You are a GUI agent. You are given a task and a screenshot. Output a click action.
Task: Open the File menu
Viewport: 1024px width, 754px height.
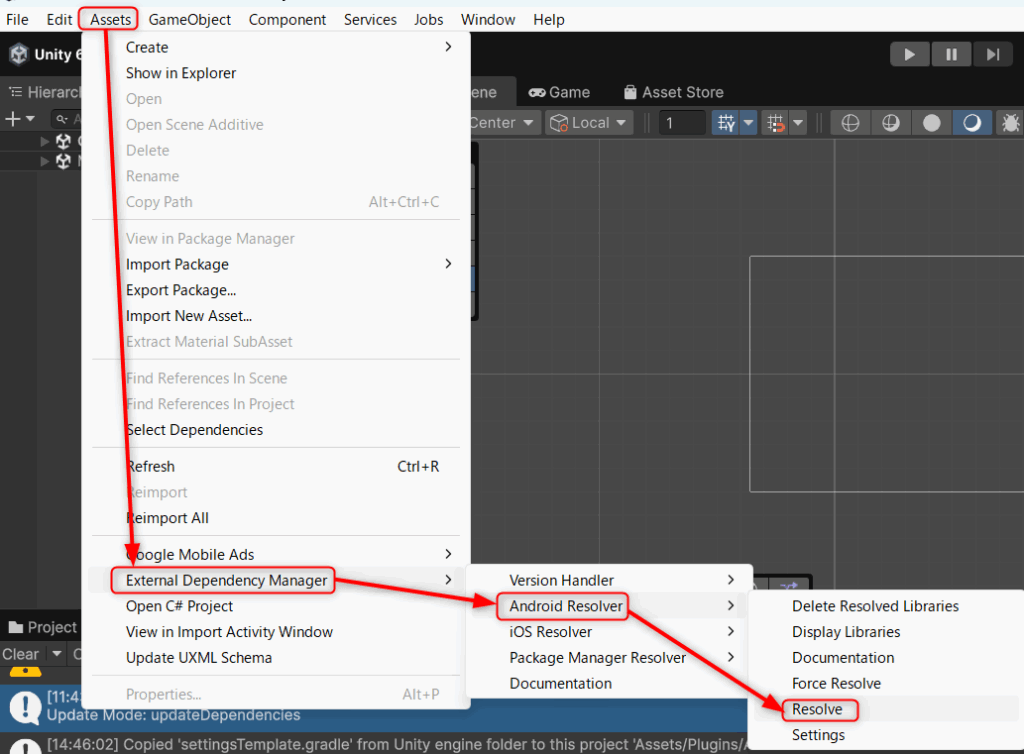[x=17, y=20]
